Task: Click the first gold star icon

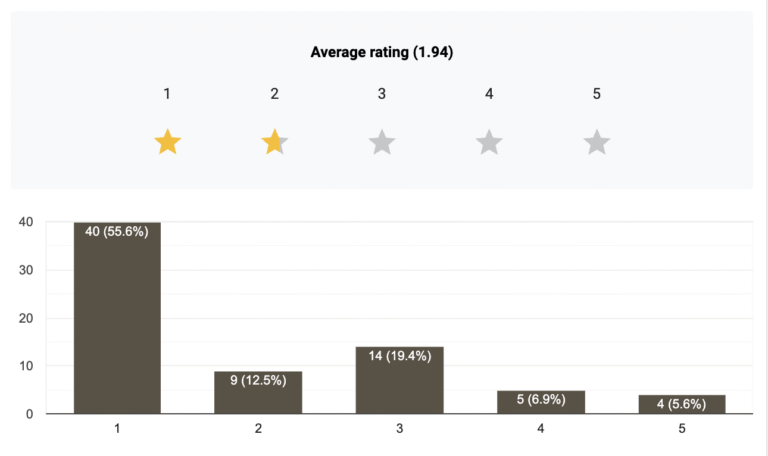Action: click(x=168, y=142)
